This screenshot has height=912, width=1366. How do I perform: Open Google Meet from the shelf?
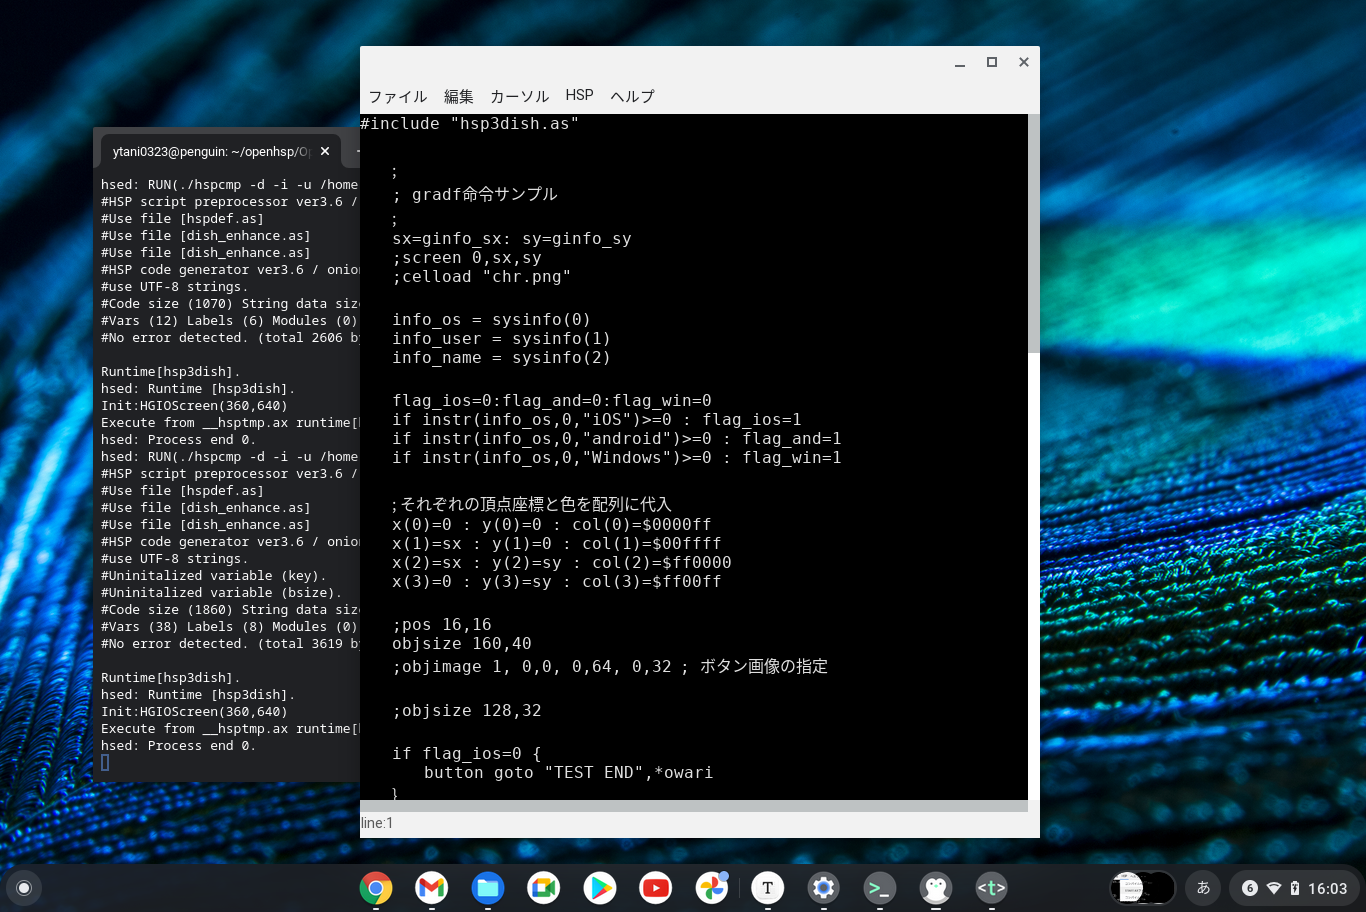pyautogui.click(x=544, y=888)
